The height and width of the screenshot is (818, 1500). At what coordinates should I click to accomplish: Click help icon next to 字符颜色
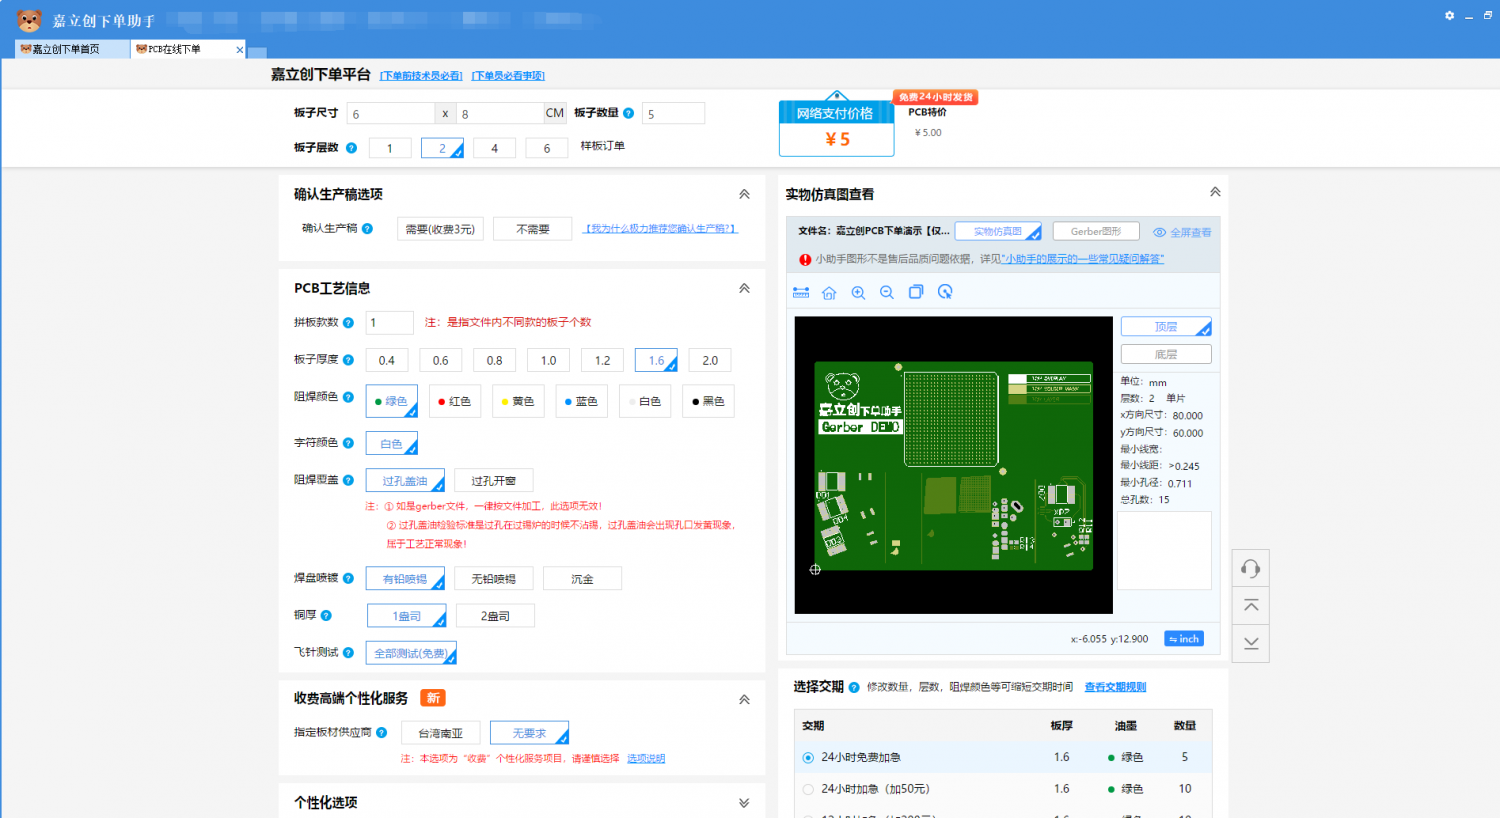pos(348,443)
